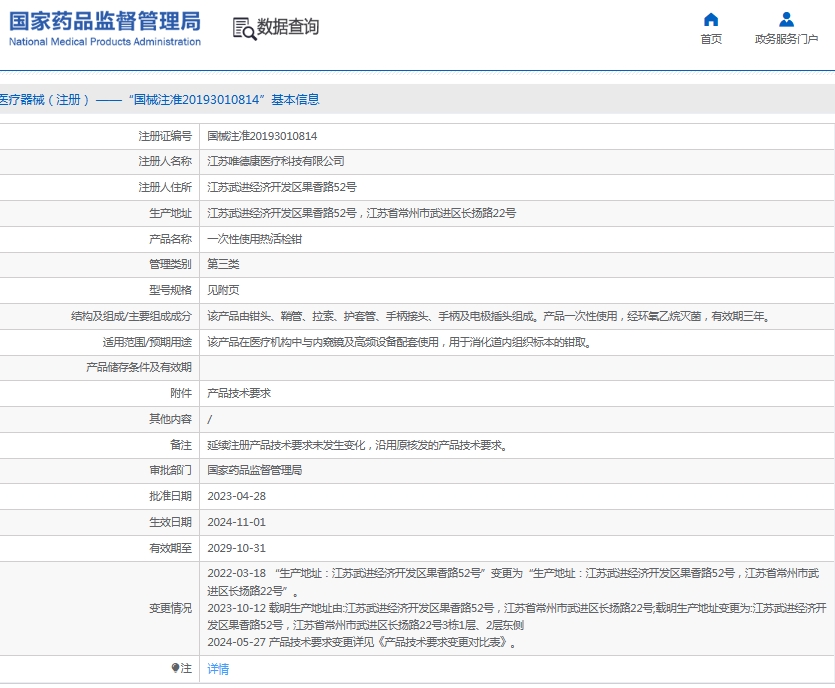Click 国家药品监督管理局 in 审批部门 row
This screenshot has height=688, width=835.
255,470
